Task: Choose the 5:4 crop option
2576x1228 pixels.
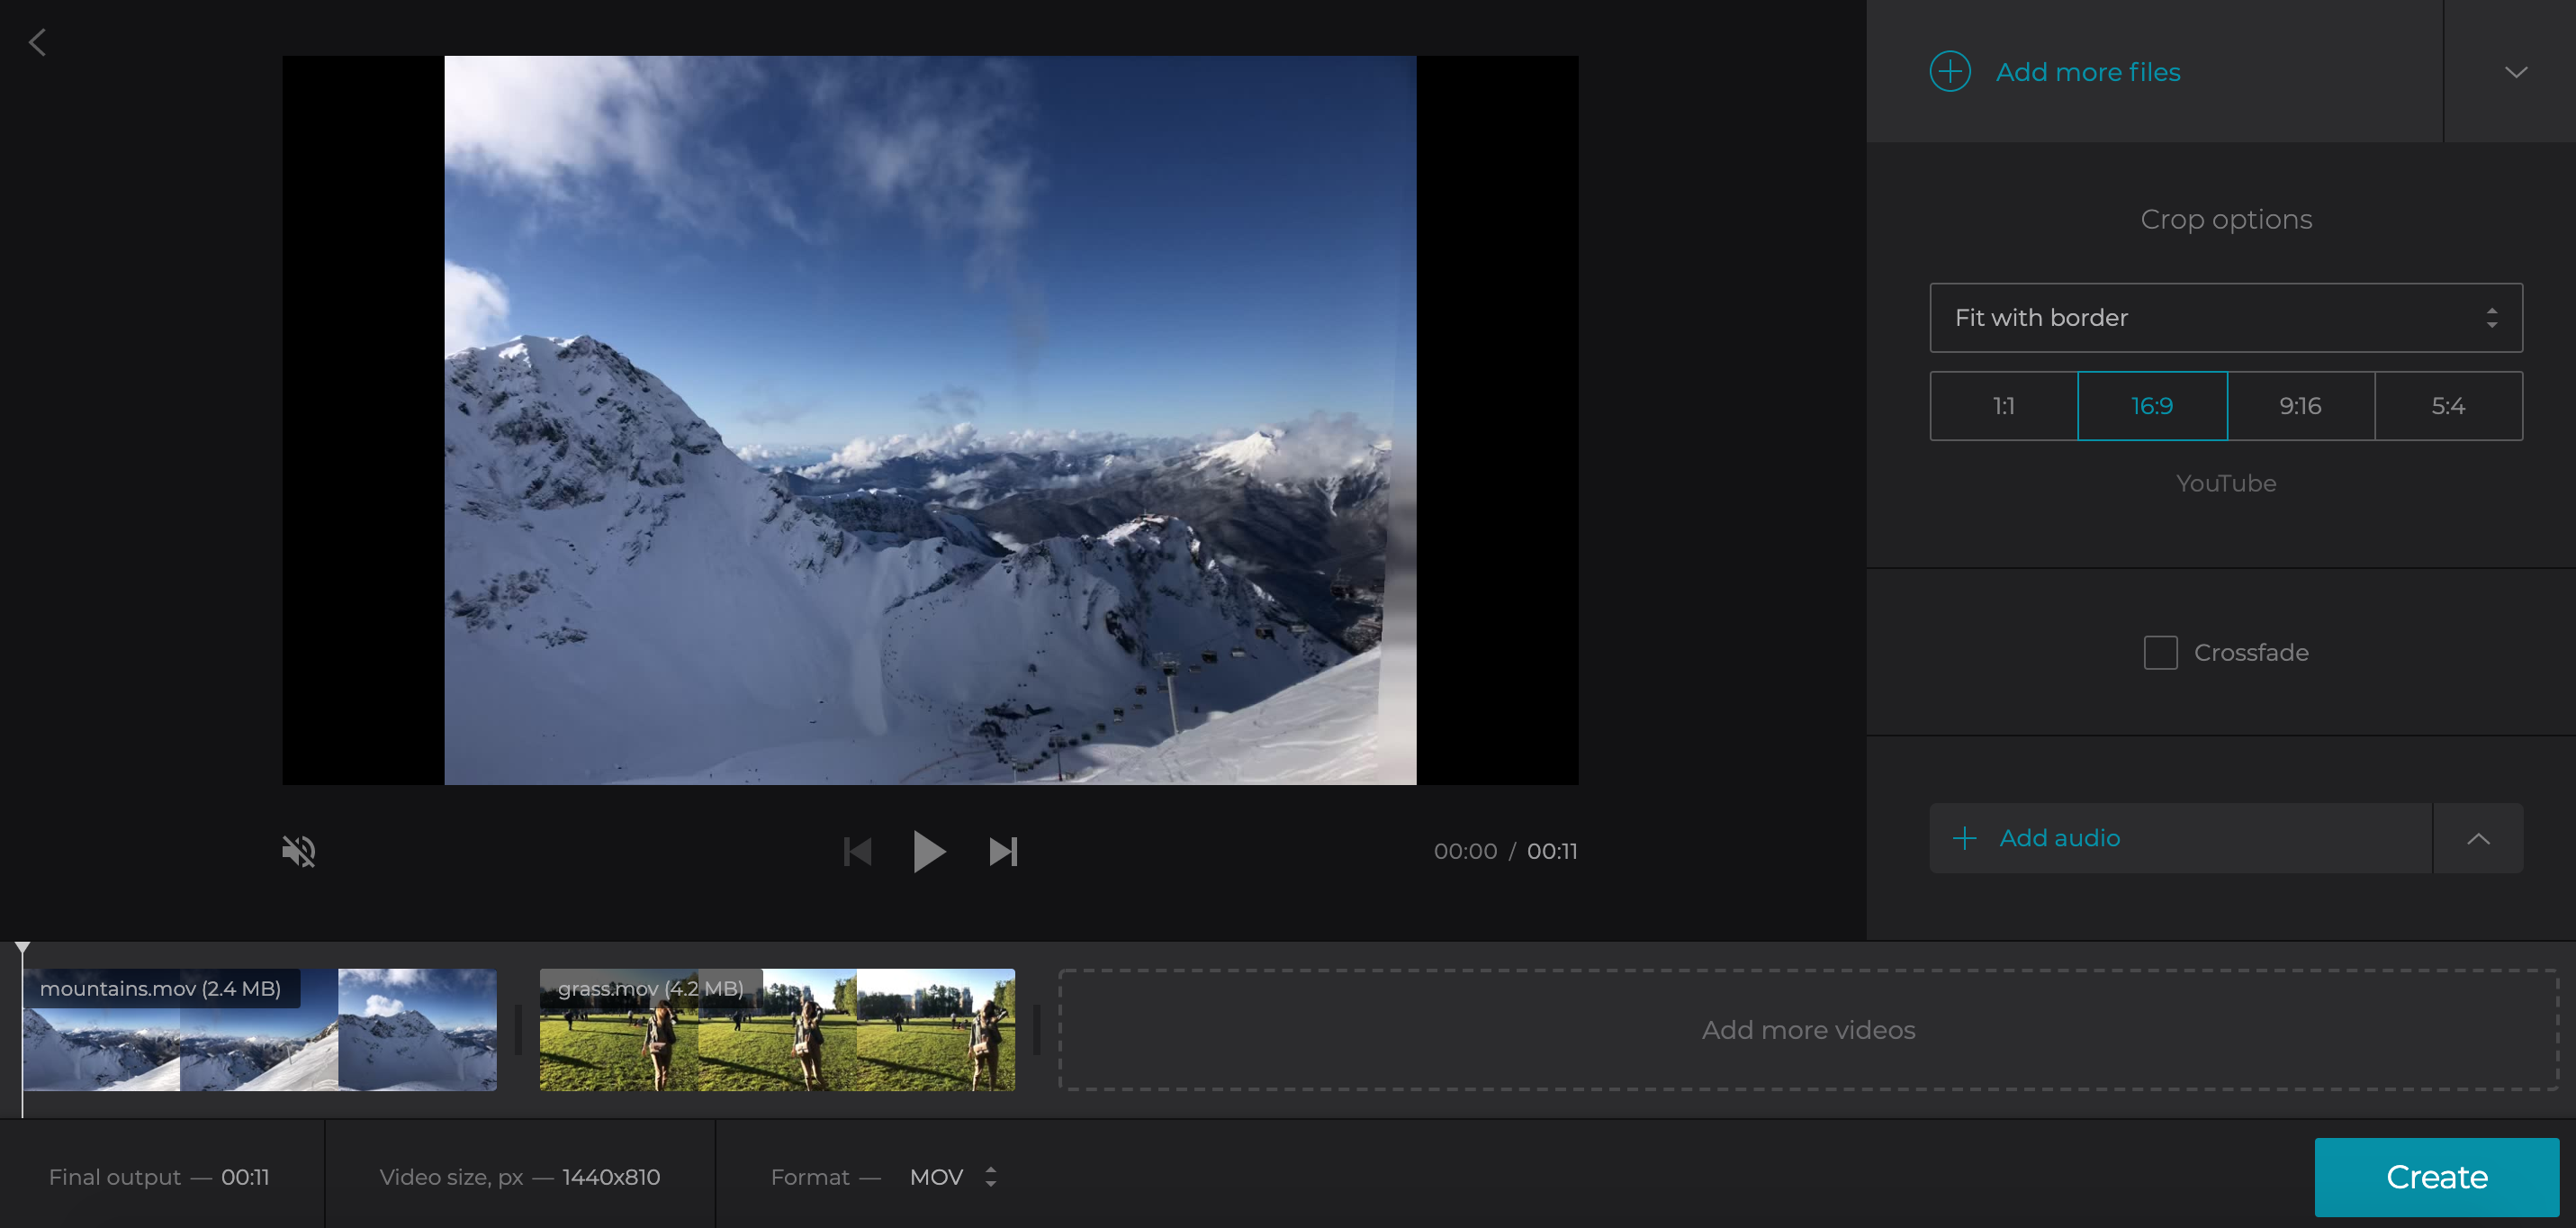Action: click(x=2449, y=405)
